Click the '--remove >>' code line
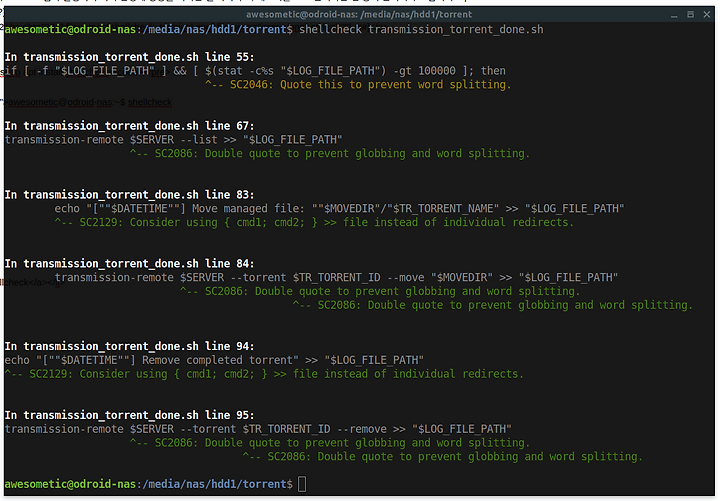The image size is (720, 501). (258, 429)
